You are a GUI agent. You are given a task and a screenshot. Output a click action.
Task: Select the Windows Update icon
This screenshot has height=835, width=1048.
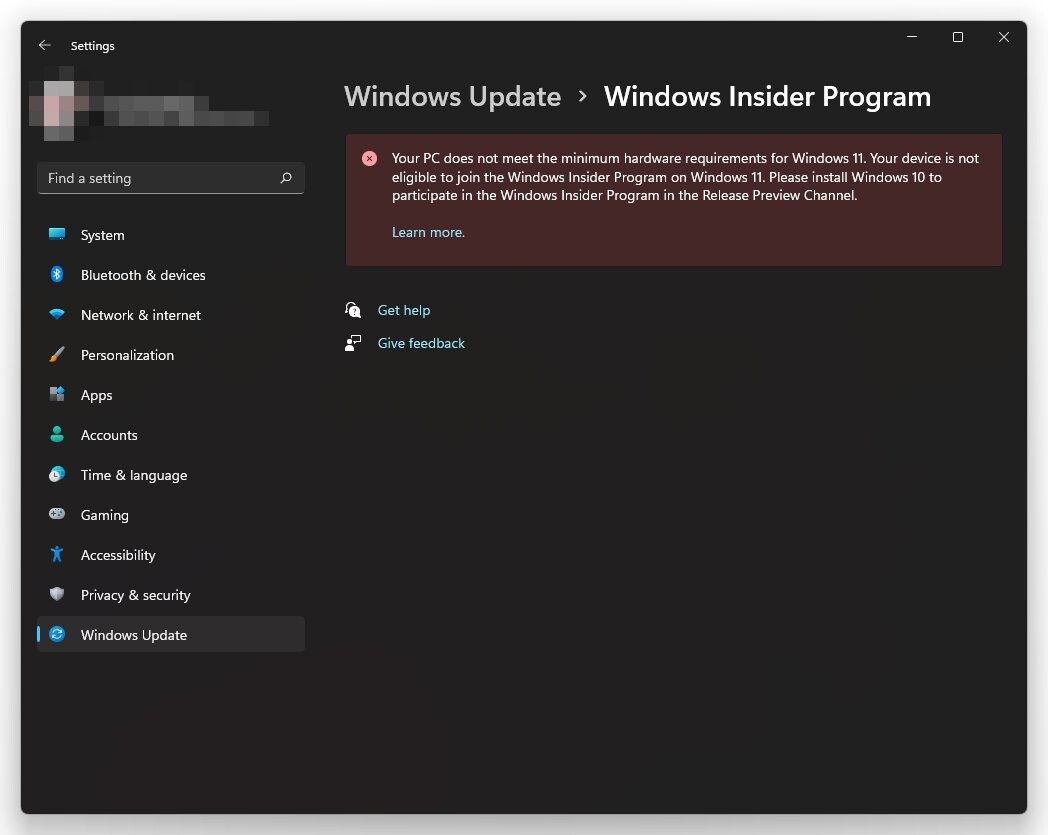pos(57,635)
